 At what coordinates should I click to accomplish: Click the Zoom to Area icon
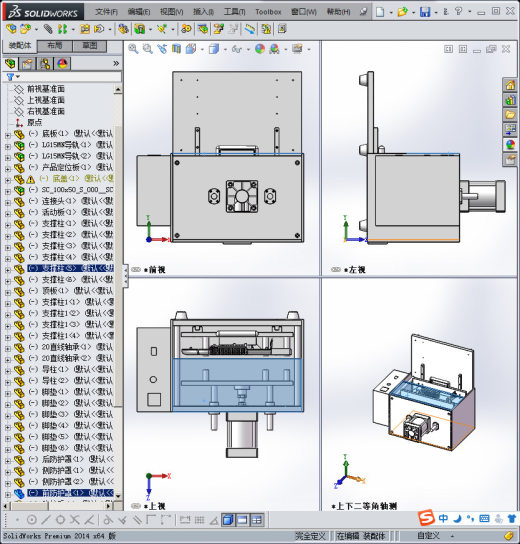(x=148, y=49)
